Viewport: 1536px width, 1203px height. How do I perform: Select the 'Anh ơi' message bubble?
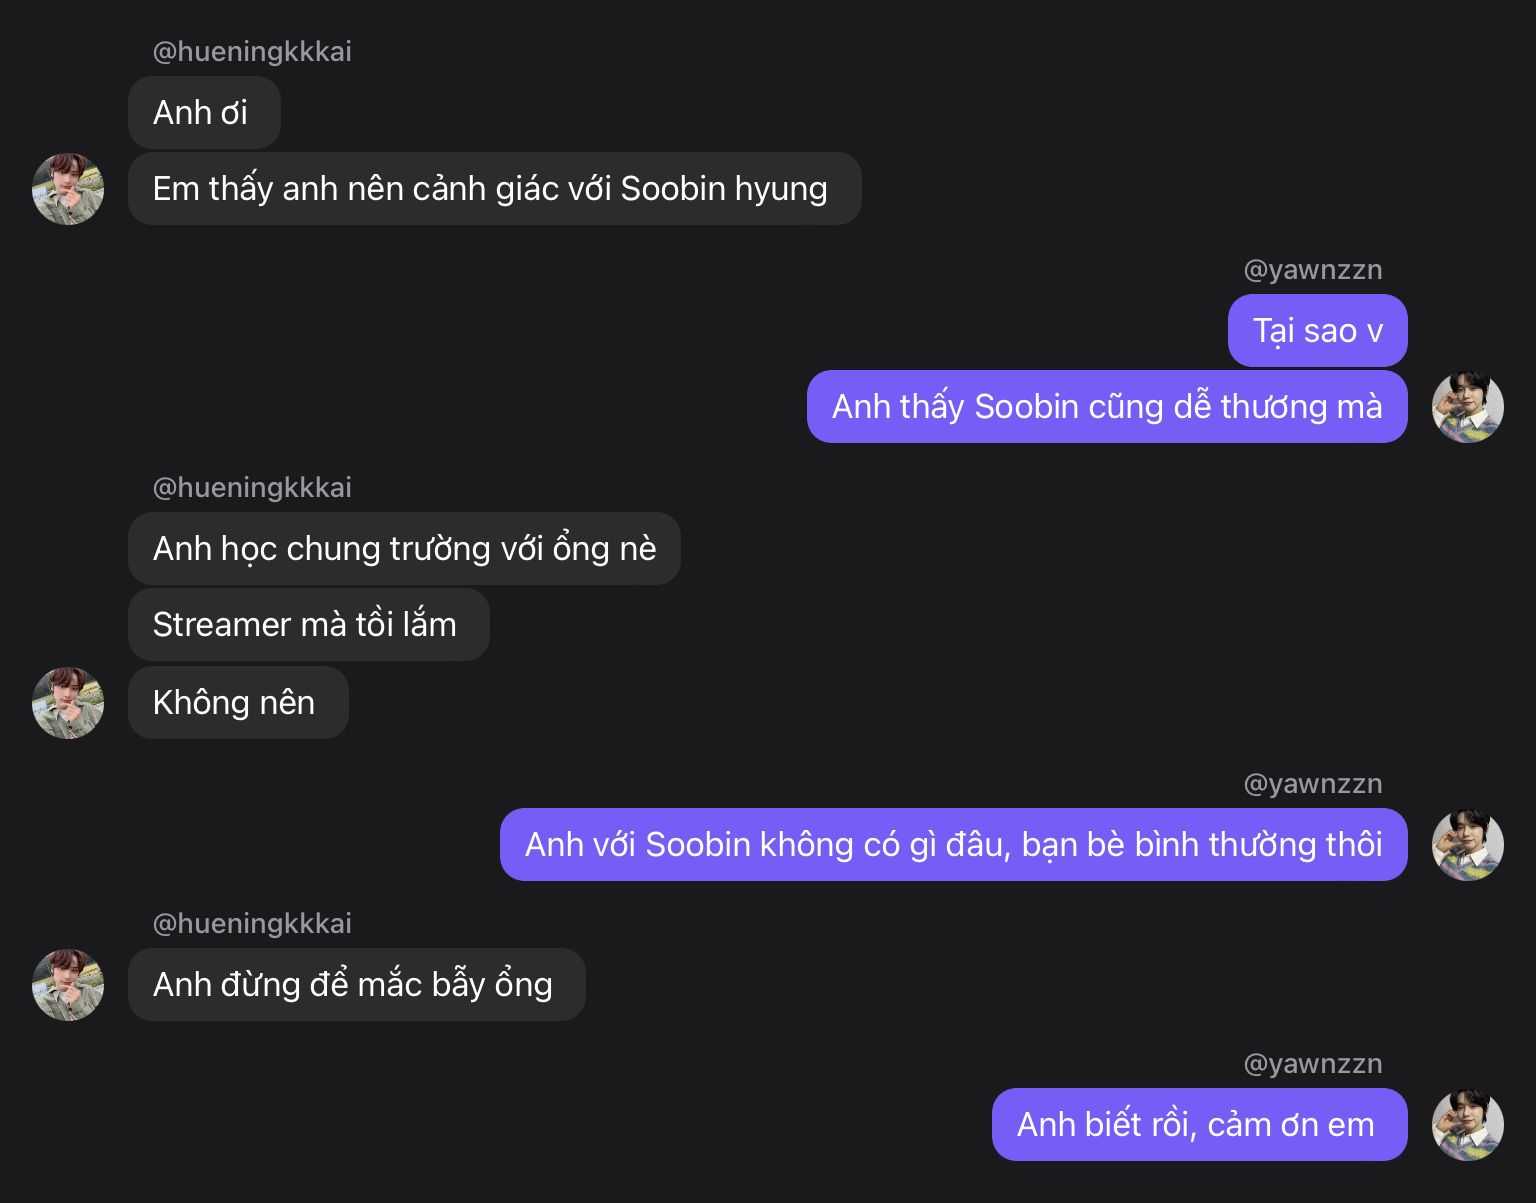coord(204,113)
